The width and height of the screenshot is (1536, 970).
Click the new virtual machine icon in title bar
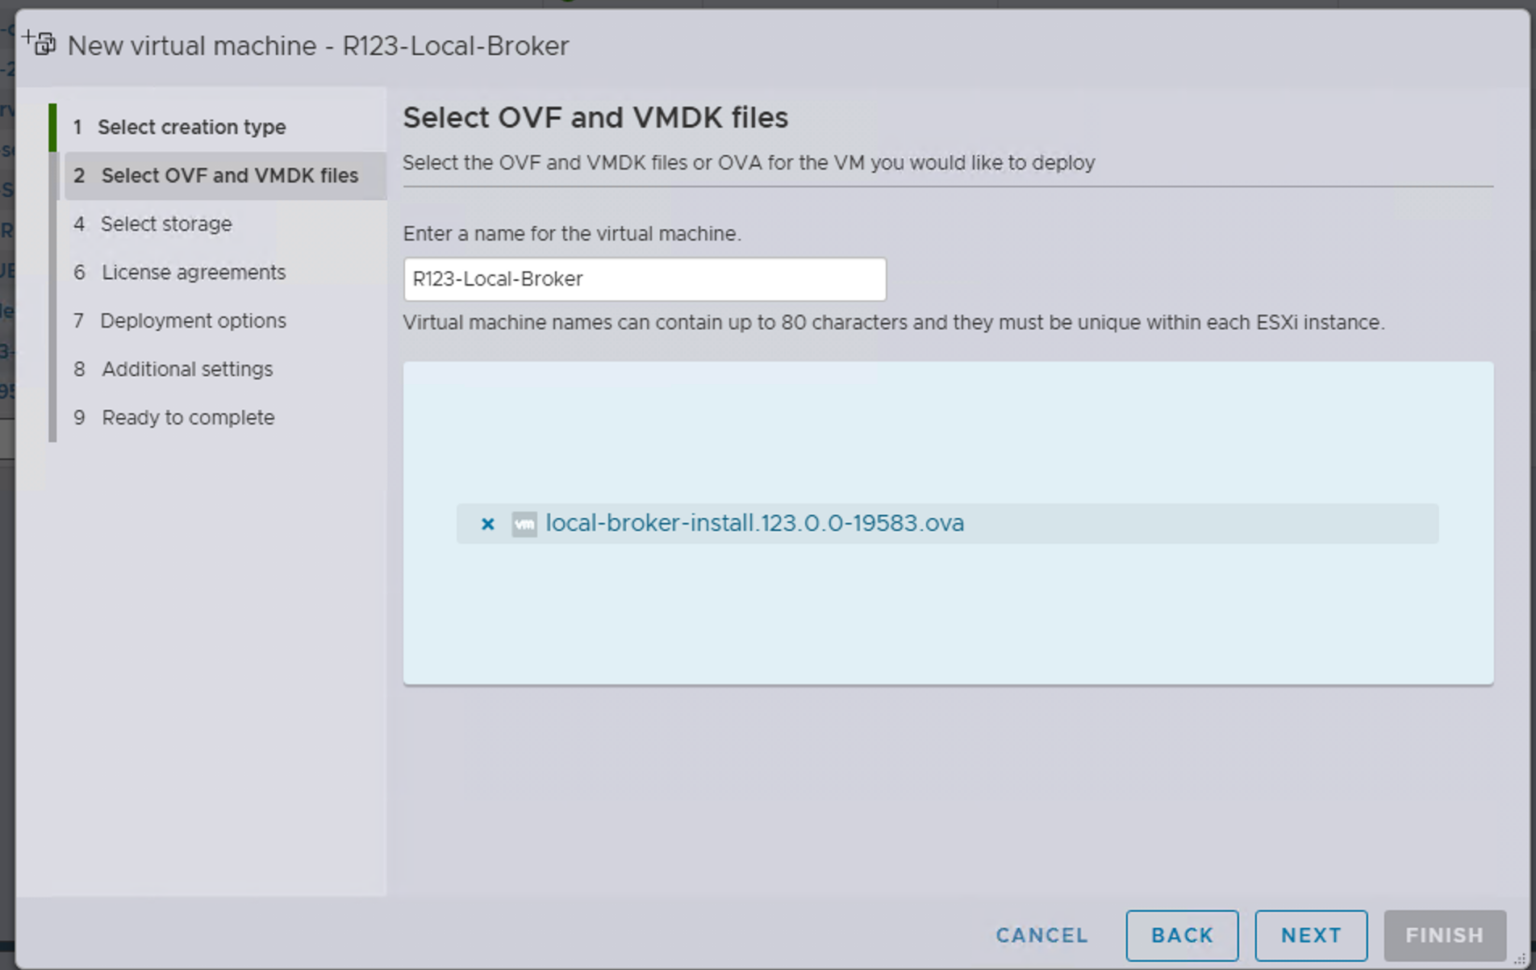click(40, 45)
